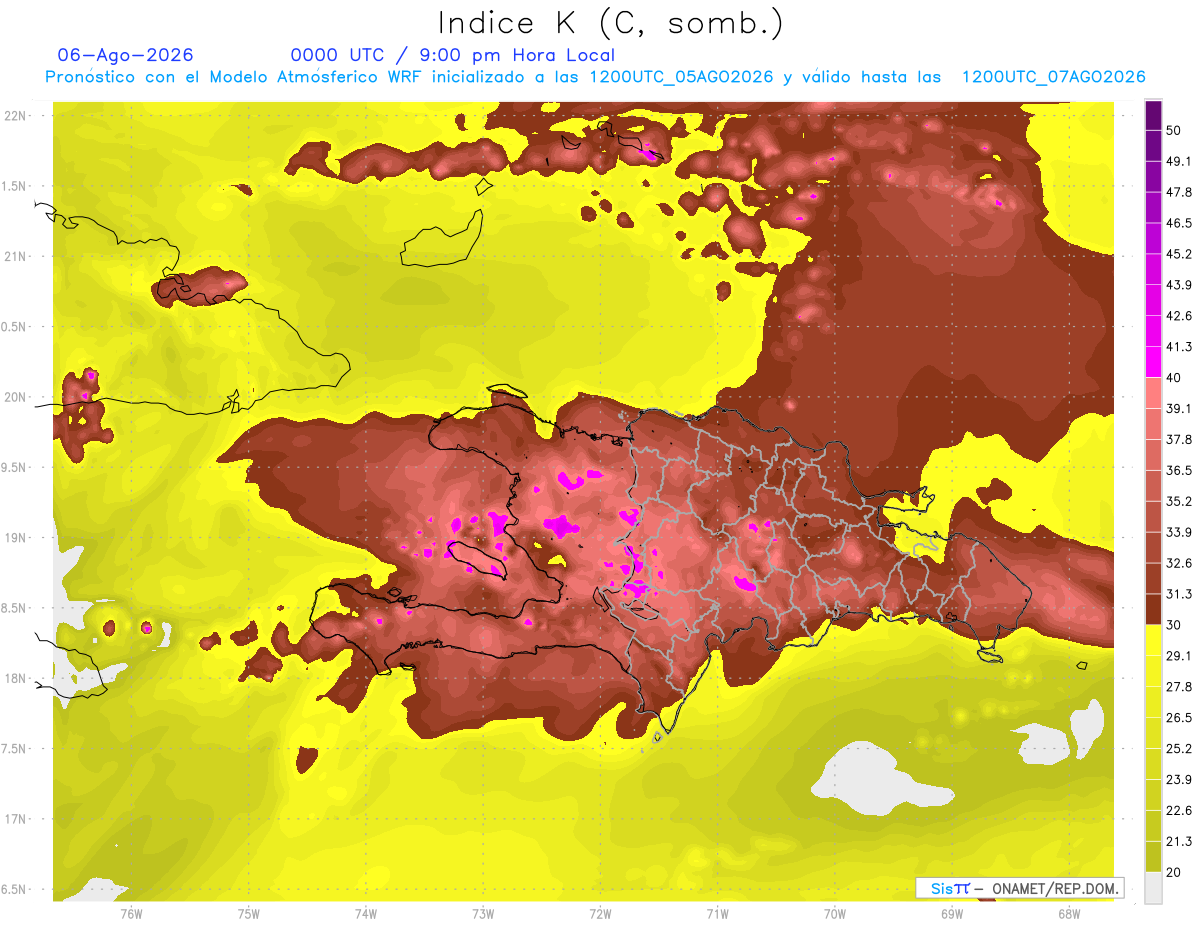Select the grey legend swatch below 20
Image resolution: width=1200 pixels, height=927 pixels.
coord(1153,887)
